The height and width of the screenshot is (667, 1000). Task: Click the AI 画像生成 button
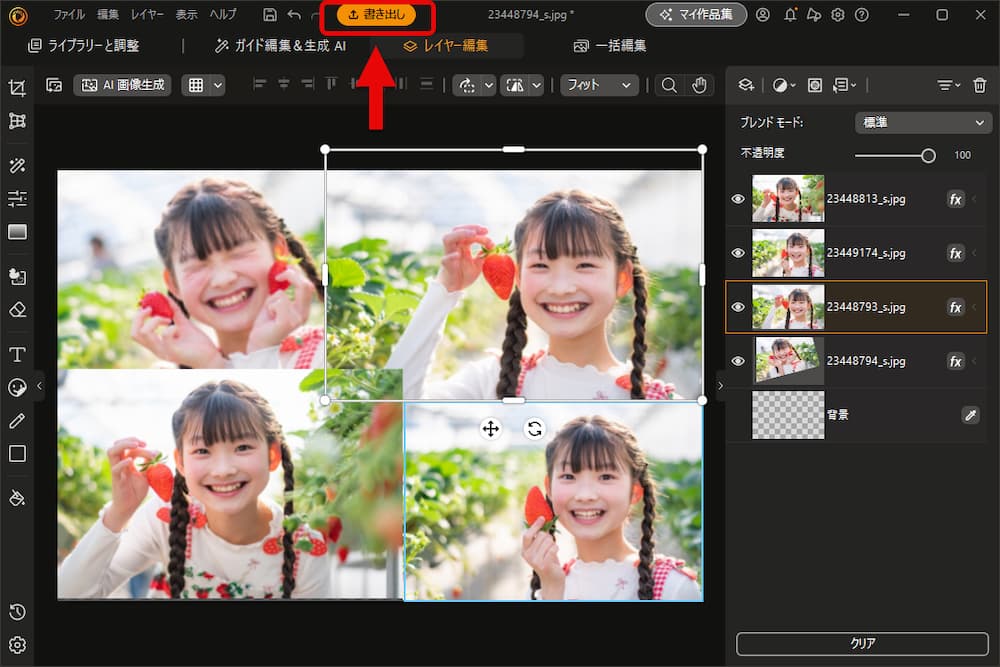click(x=122, y=85)
